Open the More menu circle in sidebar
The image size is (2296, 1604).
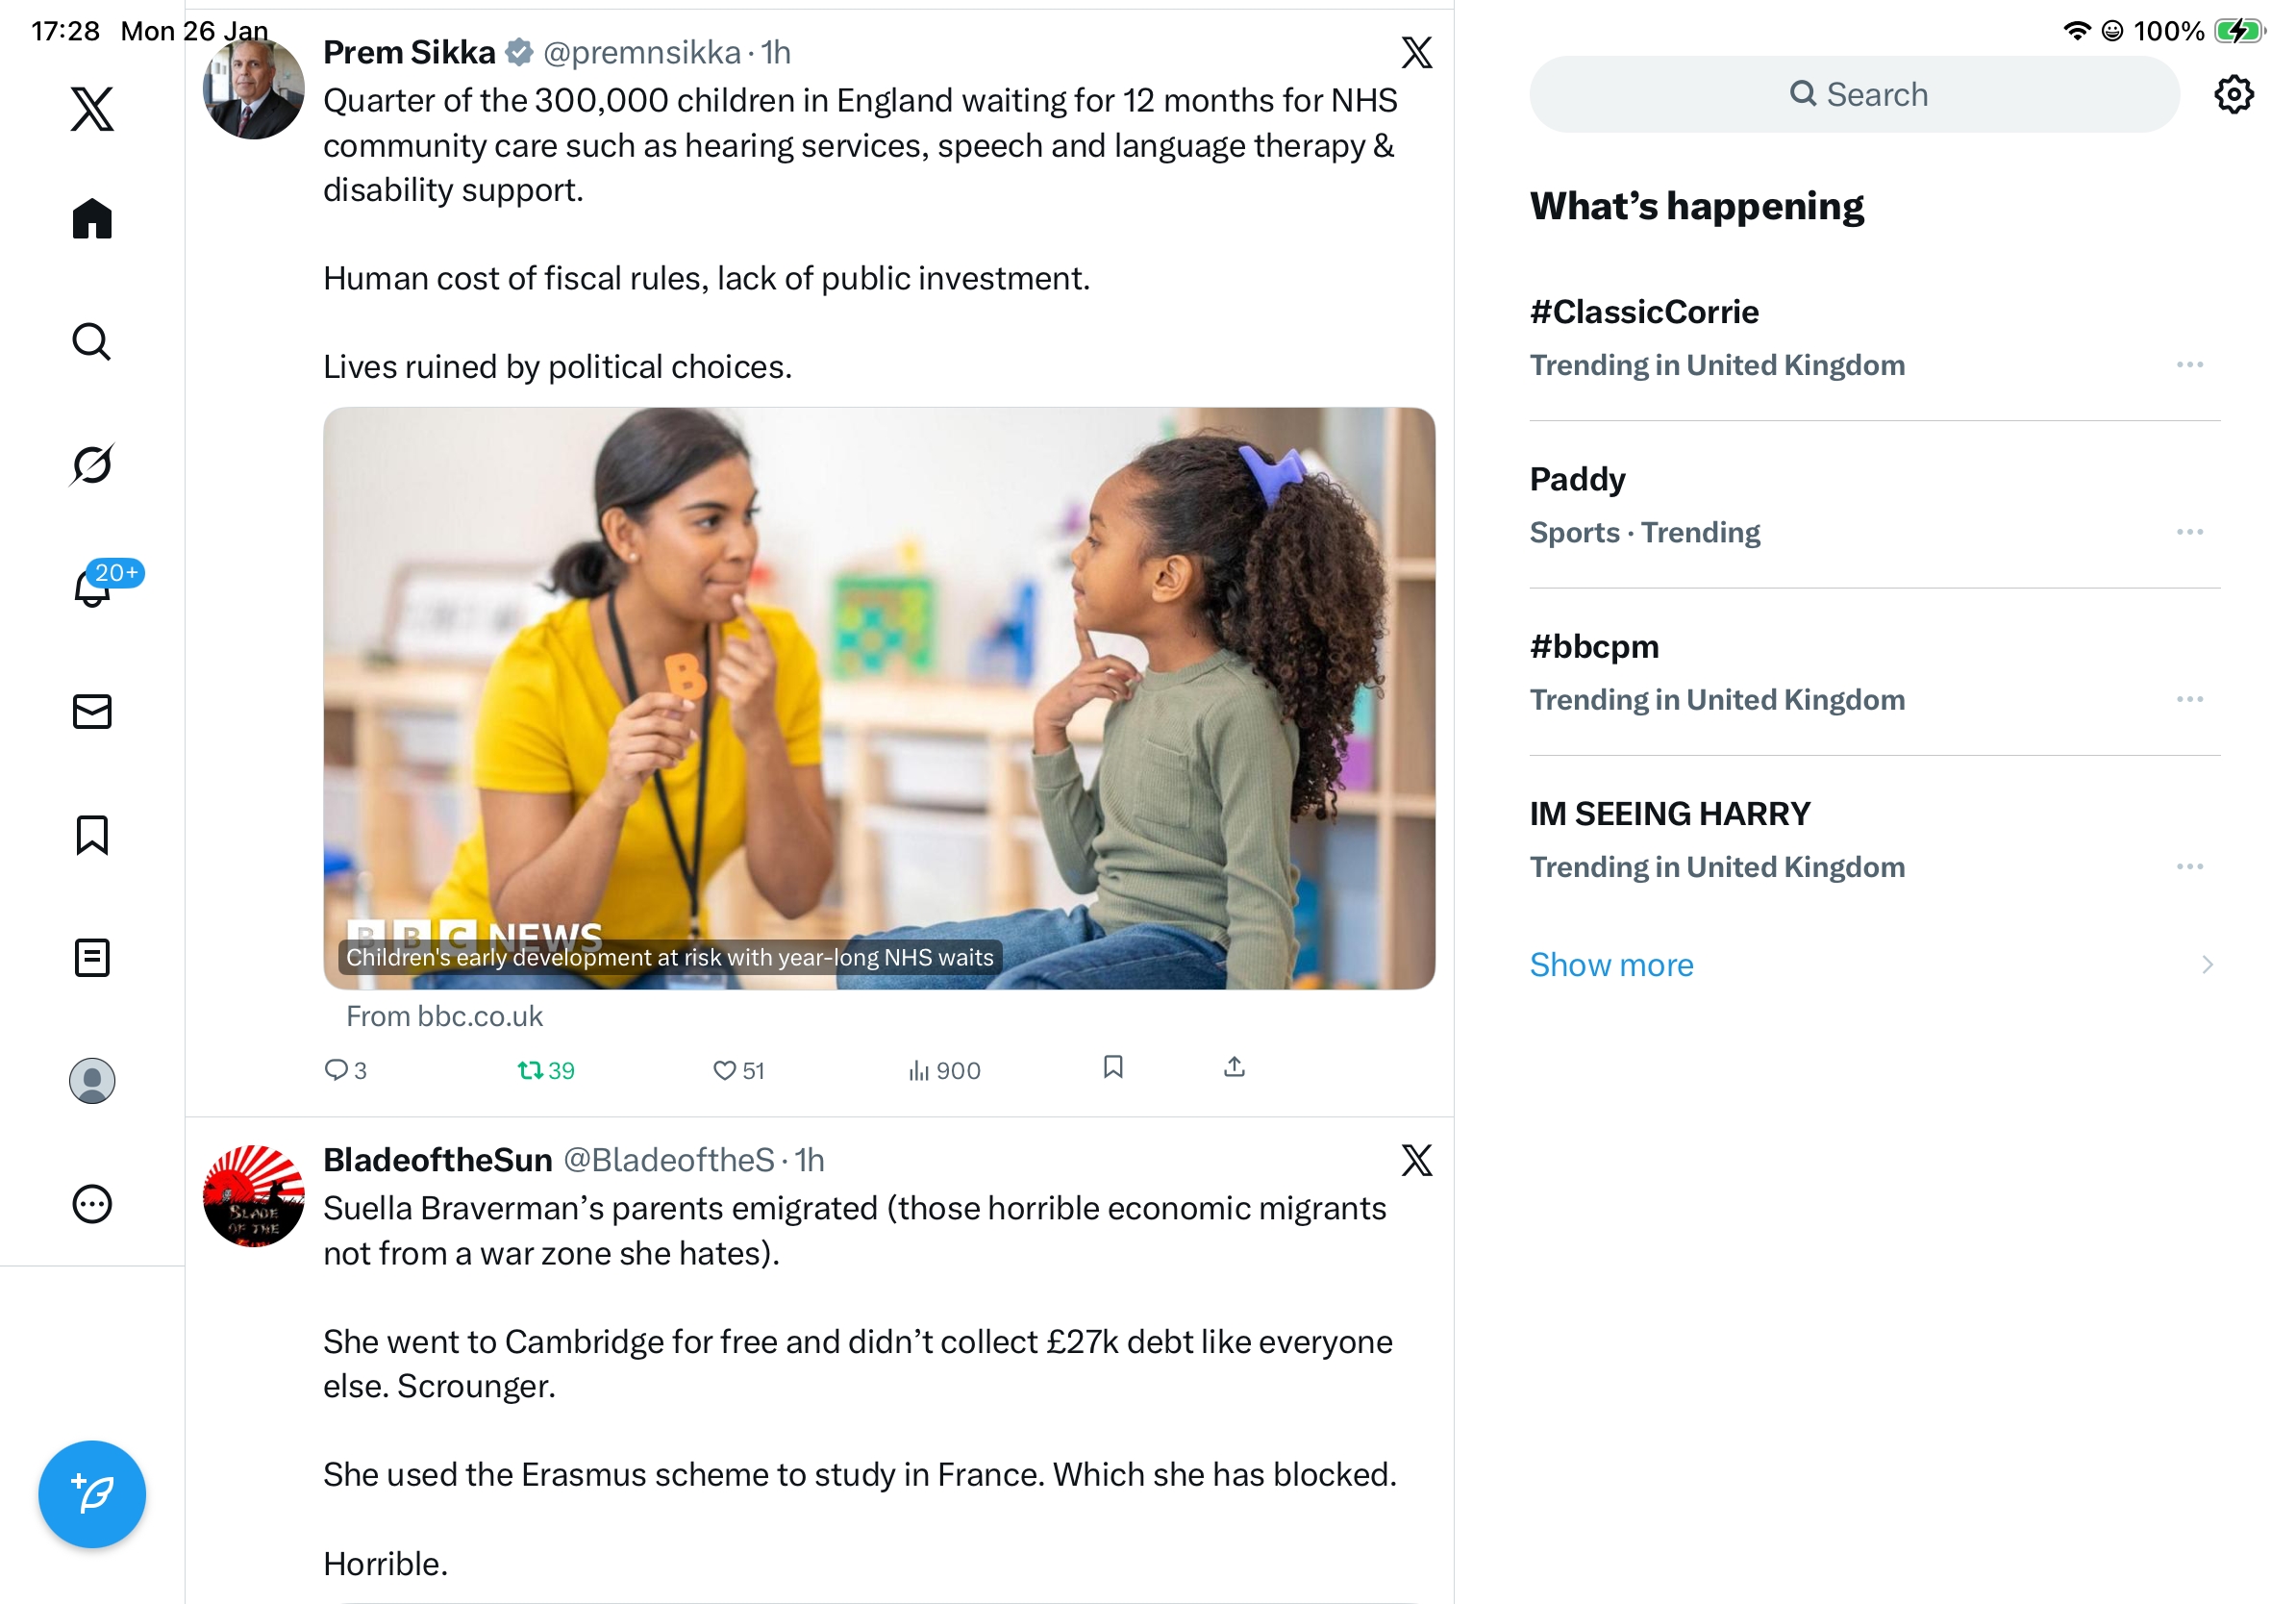coord(92,1203)
